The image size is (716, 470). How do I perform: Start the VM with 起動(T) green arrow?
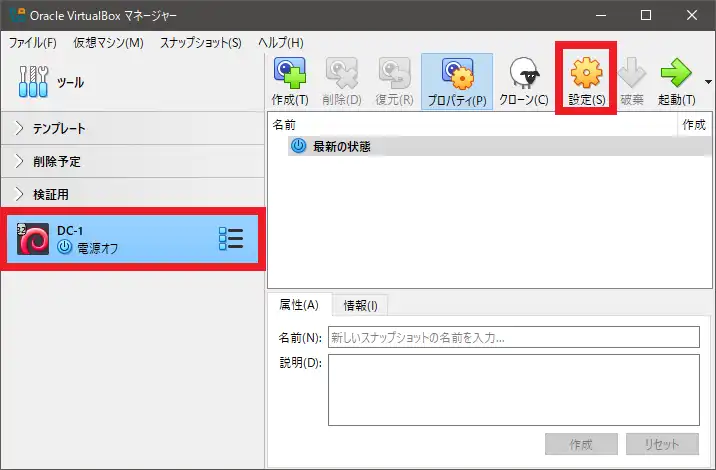676,73
